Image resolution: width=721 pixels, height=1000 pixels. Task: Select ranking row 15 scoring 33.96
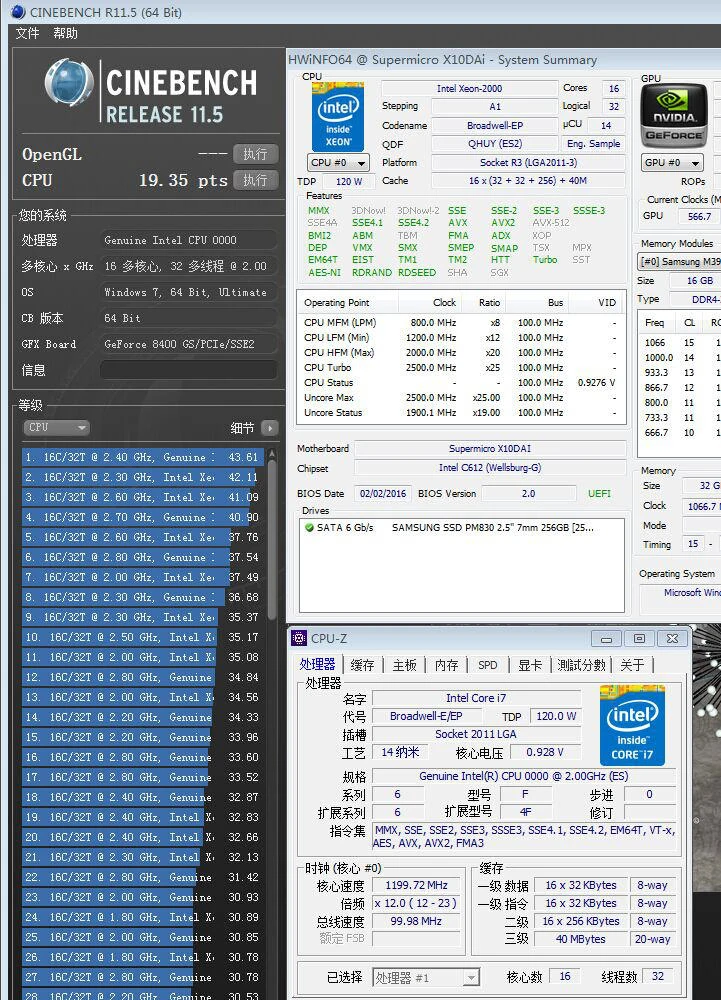tap(142, 737)
